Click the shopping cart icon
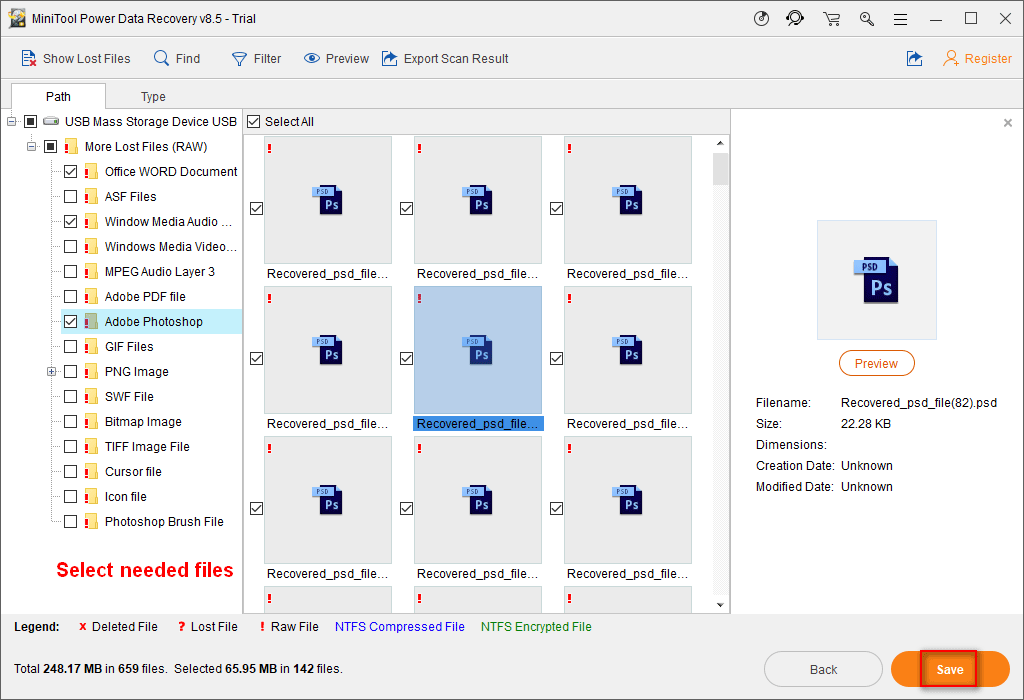 click(831, 18)
